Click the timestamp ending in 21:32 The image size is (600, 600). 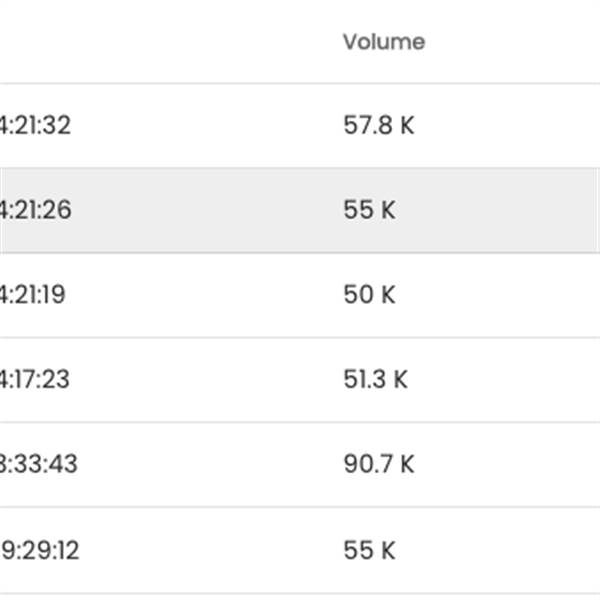point(36,126)
